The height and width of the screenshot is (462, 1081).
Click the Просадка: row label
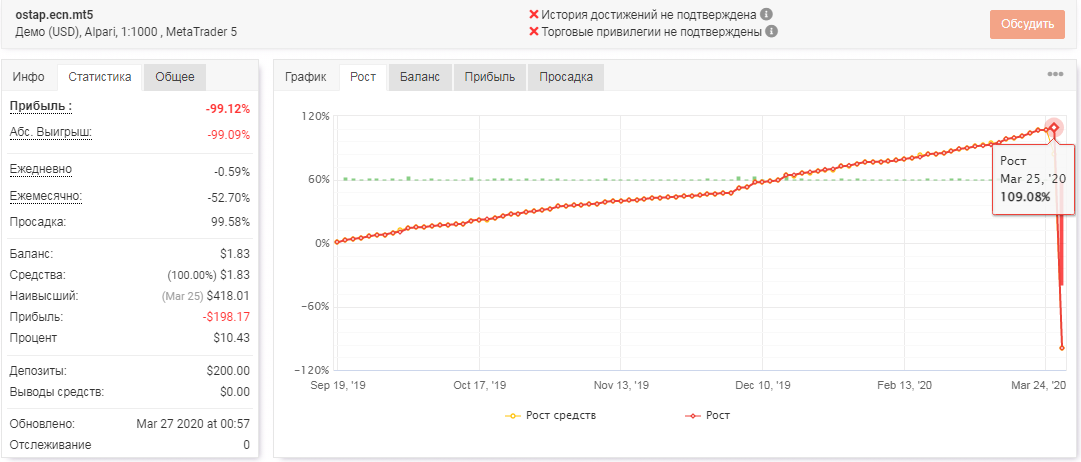point(37,222)
